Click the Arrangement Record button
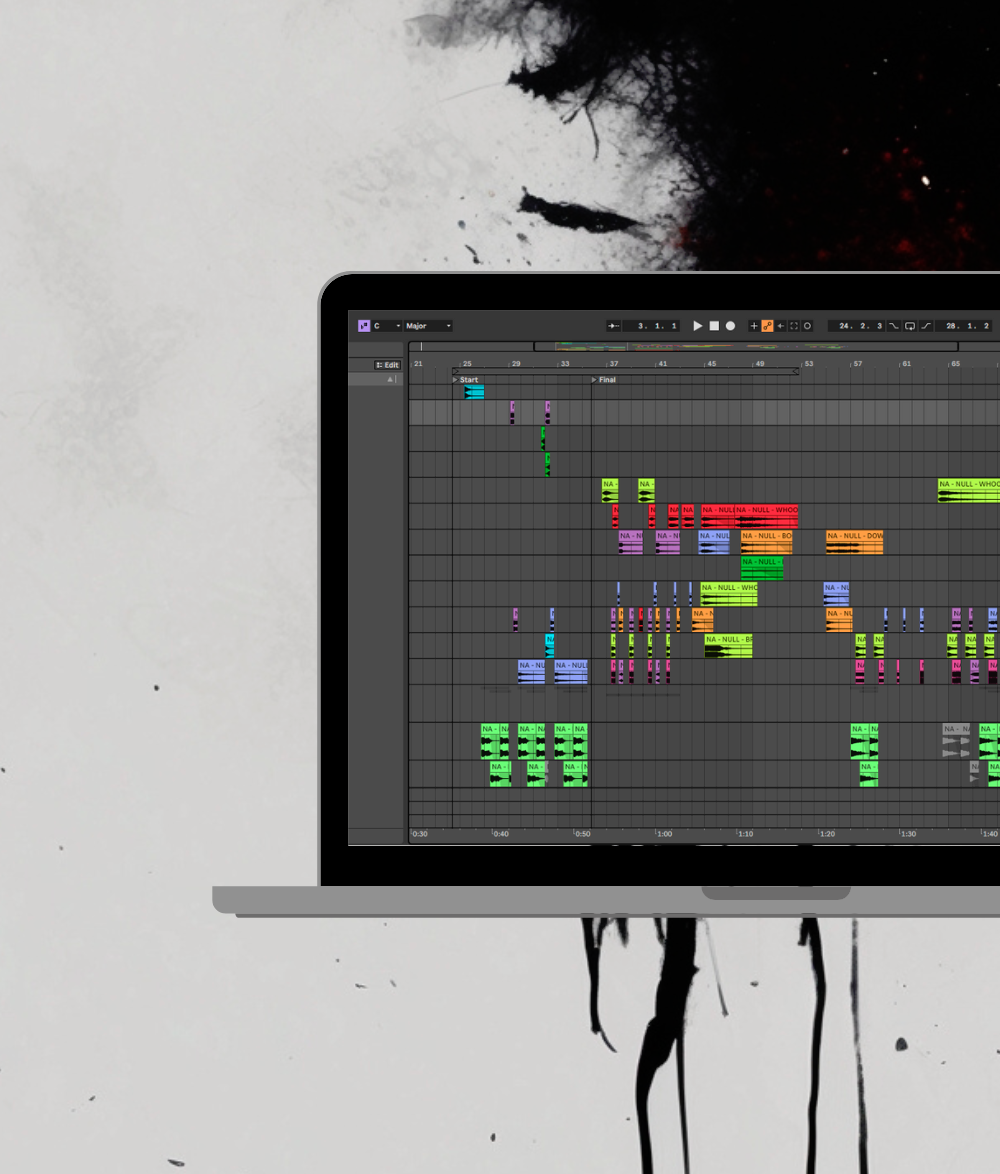This screenshot has width=1000, height=1174. [x=730, y=326]
